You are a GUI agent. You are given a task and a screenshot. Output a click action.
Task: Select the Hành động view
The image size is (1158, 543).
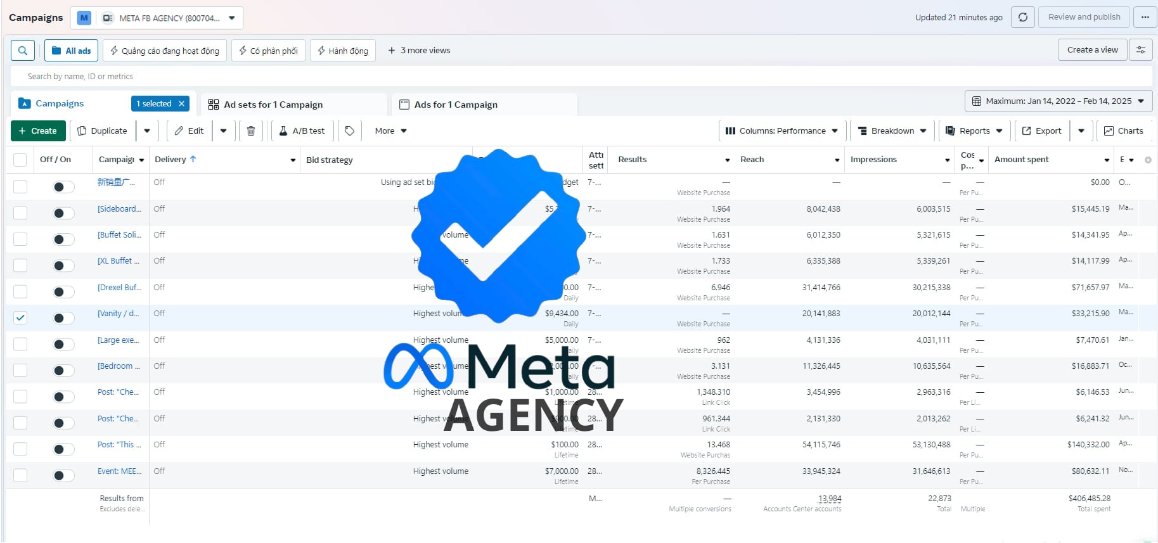pos(343,50)
